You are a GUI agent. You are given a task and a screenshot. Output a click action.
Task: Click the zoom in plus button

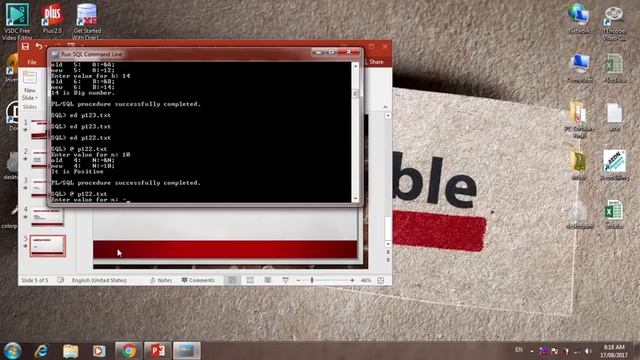click(x=352, y=280)
